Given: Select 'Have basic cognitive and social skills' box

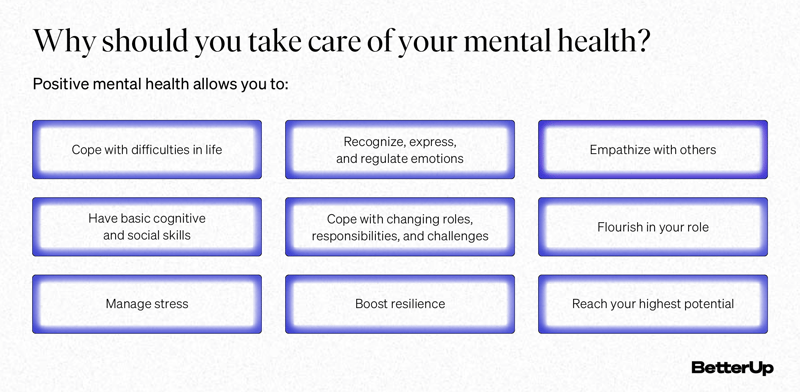Looking at the screenshot, I should (x=147, y=227).
